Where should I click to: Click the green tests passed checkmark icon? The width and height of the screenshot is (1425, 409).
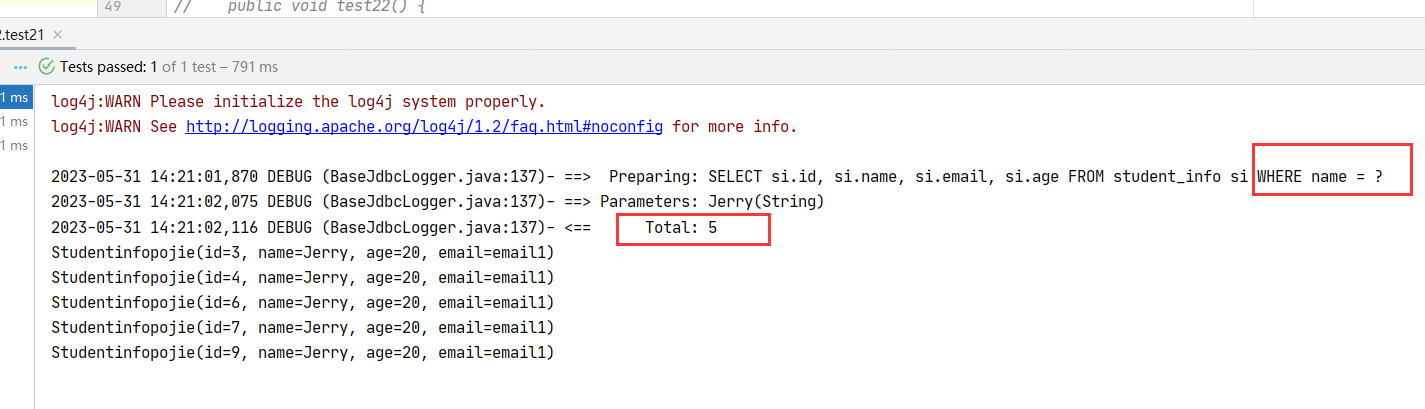tap(46, 67)
